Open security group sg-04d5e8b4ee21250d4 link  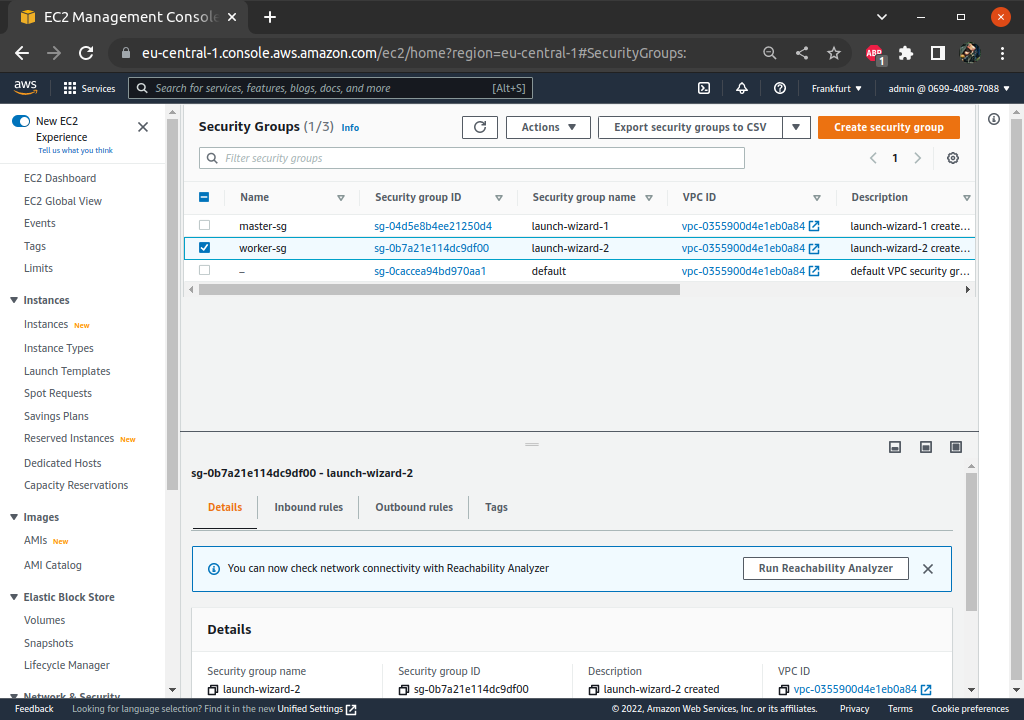(x=433, y=226)
